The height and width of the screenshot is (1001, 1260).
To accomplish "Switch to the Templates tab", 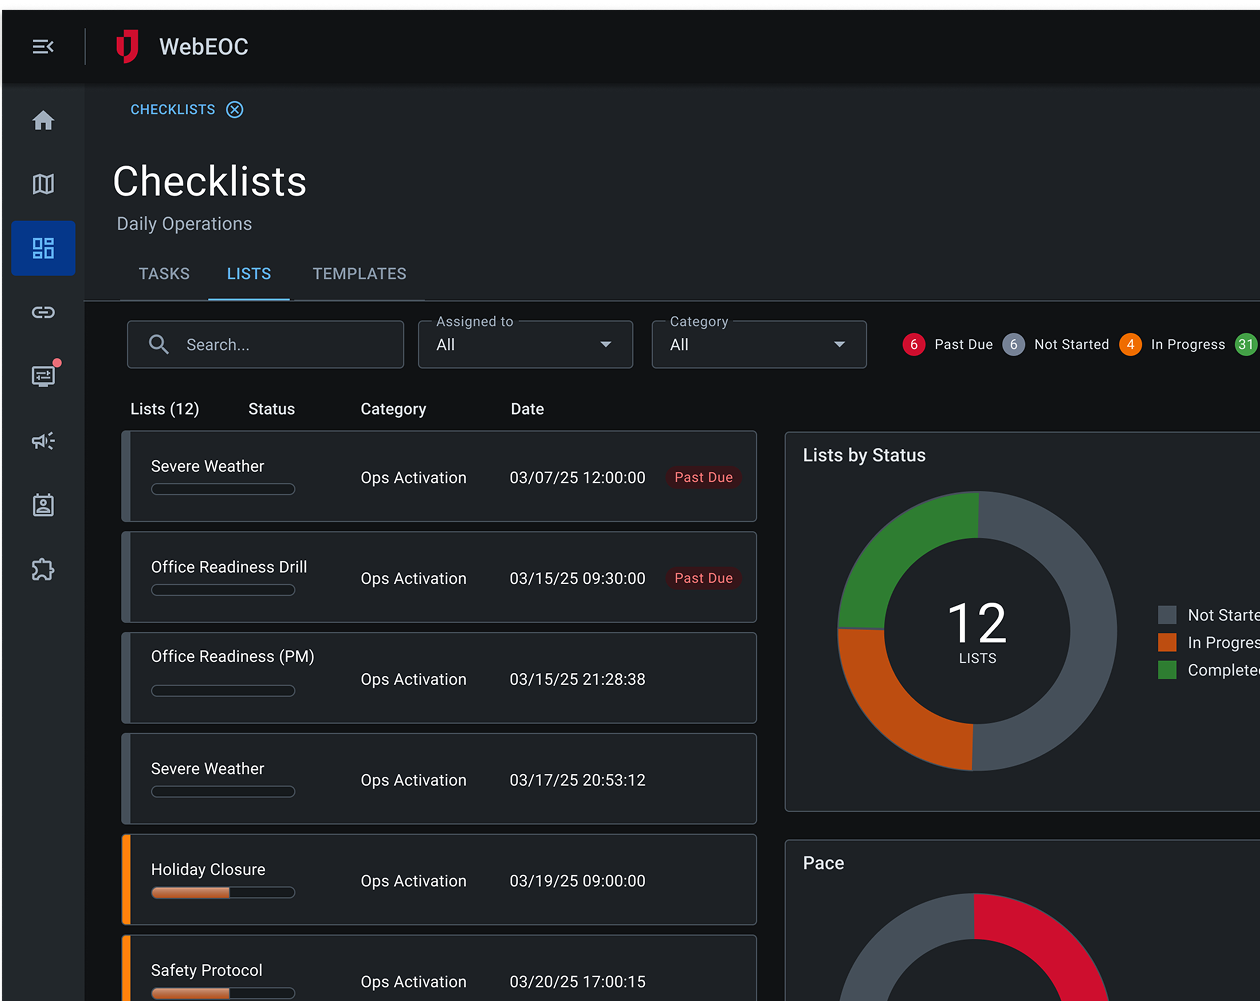I will click(x=359, y=274).
